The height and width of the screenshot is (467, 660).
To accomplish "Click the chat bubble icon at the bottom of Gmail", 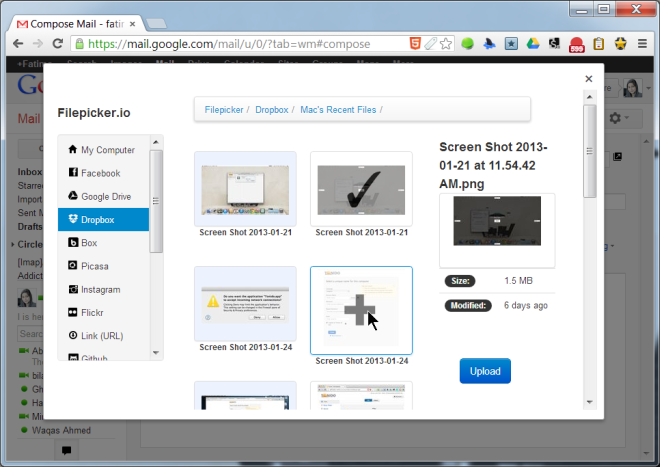I will (x=66, y=450).
